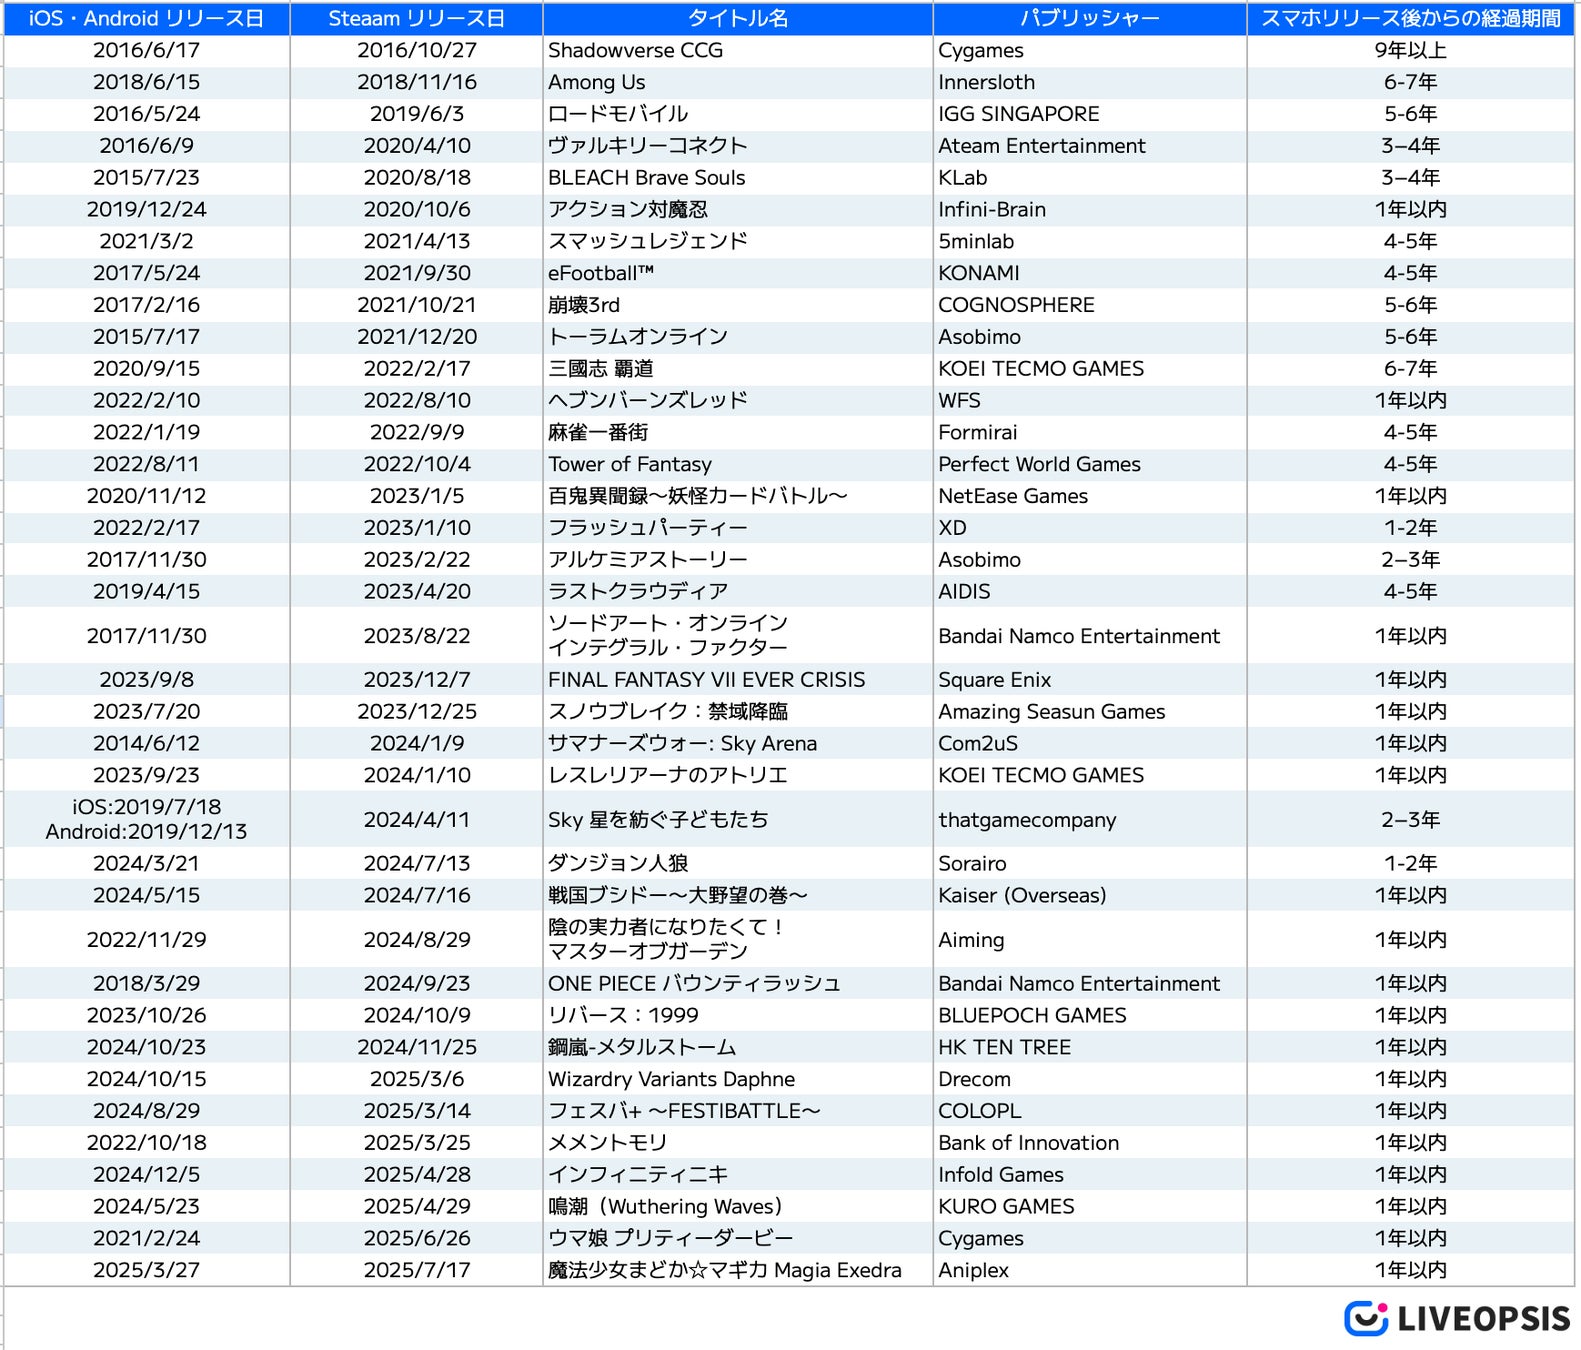Viewport: 1581px width, 1350px height.
Task: Select the "iOS:2019/7/18 Android:2019/12/13" date cell
Action: (x=147, y=820)
